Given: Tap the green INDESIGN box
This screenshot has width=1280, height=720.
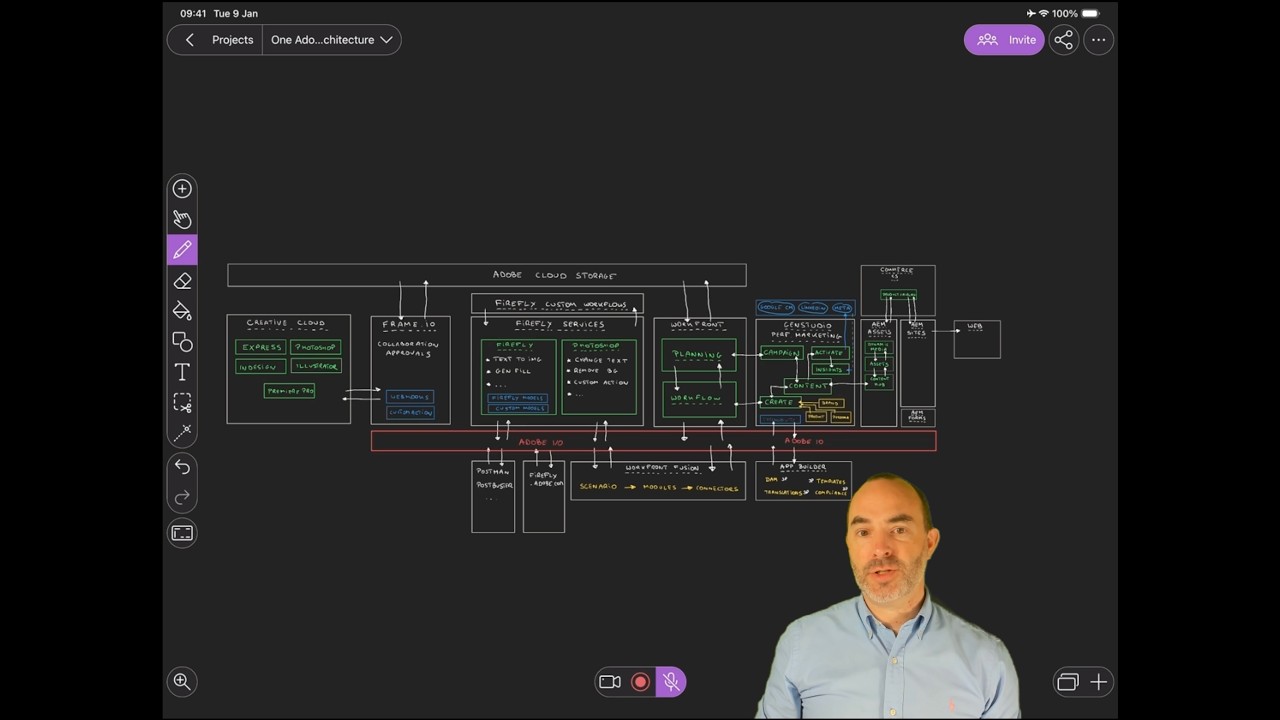Looking at the screenshot, I should 261,367.
